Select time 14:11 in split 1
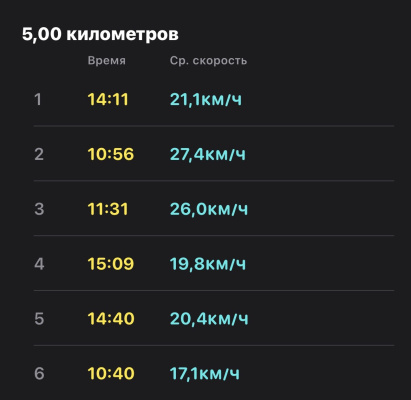 click(x=108, y=99)
